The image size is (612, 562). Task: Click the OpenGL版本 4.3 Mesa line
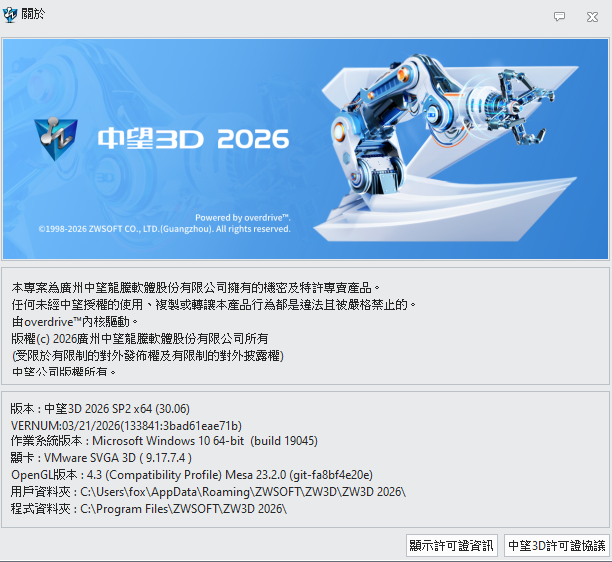point(192,475)
